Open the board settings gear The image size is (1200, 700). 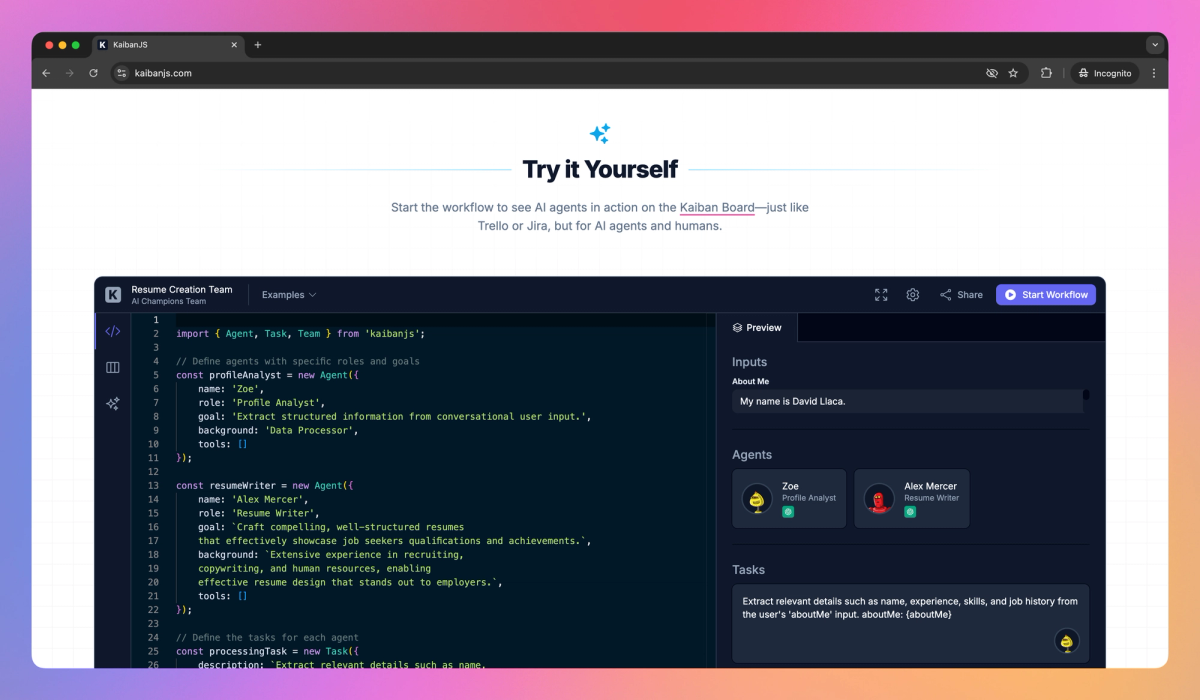click(x=912, y=295)
